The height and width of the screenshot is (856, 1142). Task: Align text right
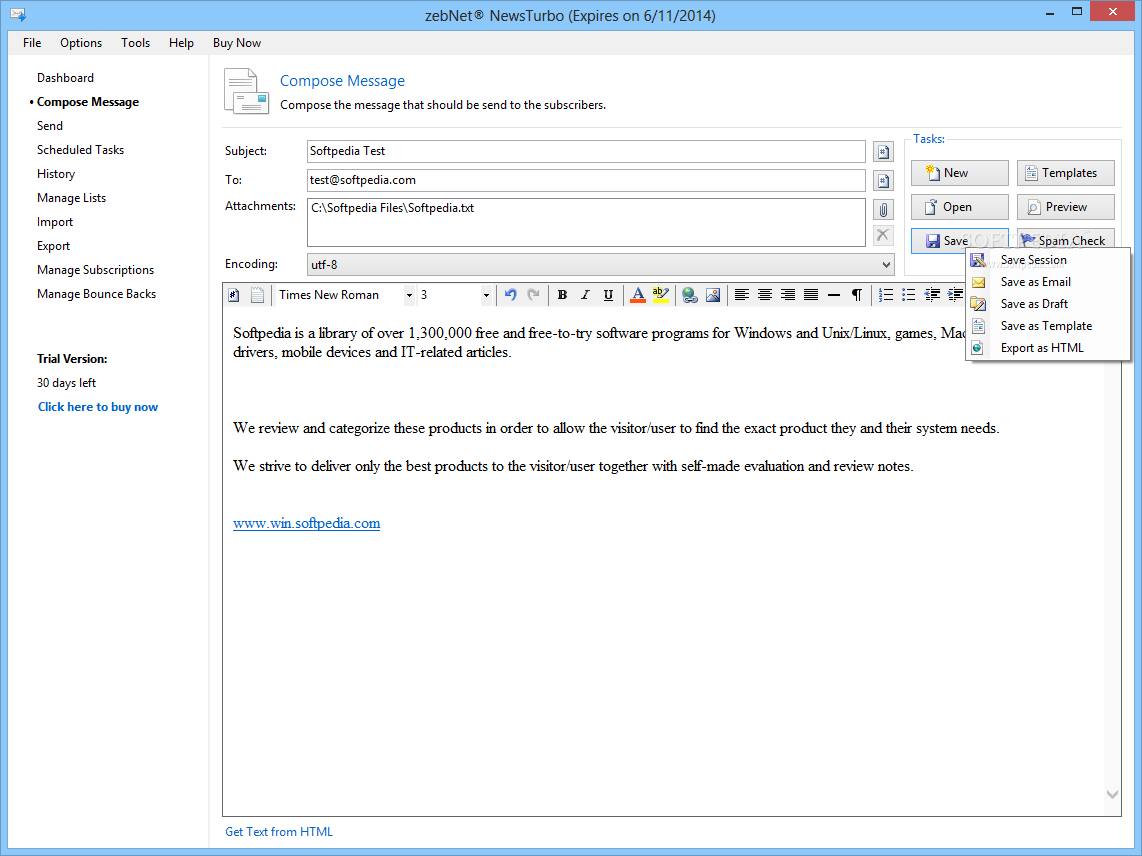[x=788, y=295]
